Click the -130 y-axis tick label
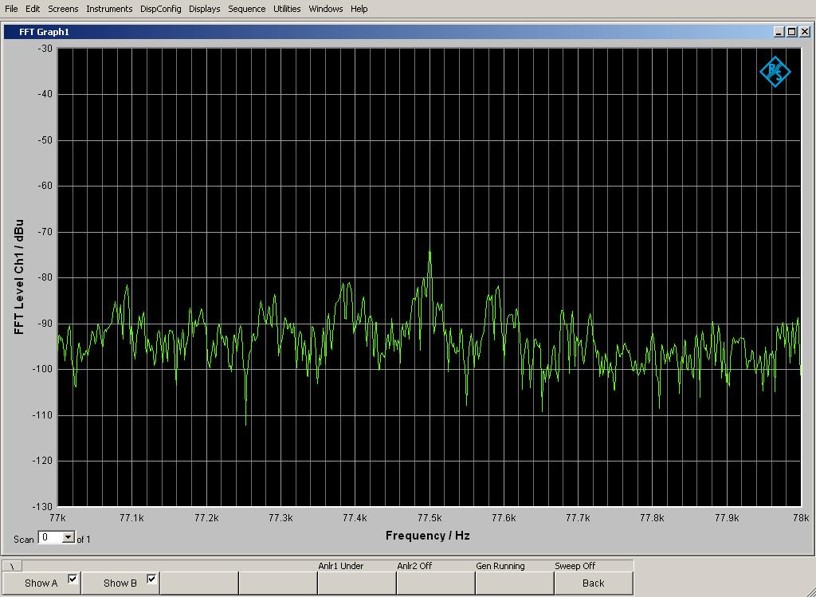816x597 pixels. pyautogui.click(x=43, y=506)
